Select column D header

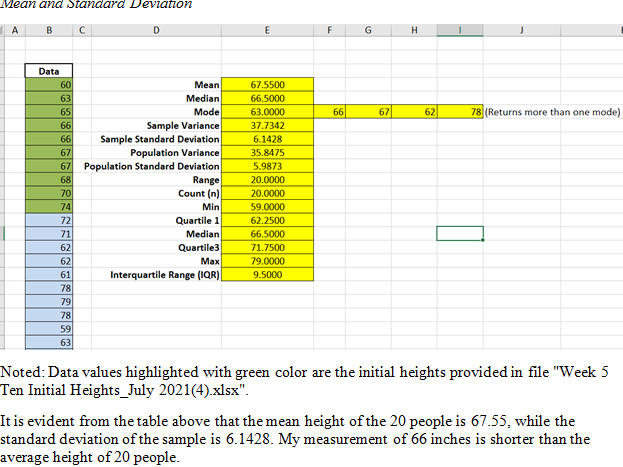click(156, 30)
